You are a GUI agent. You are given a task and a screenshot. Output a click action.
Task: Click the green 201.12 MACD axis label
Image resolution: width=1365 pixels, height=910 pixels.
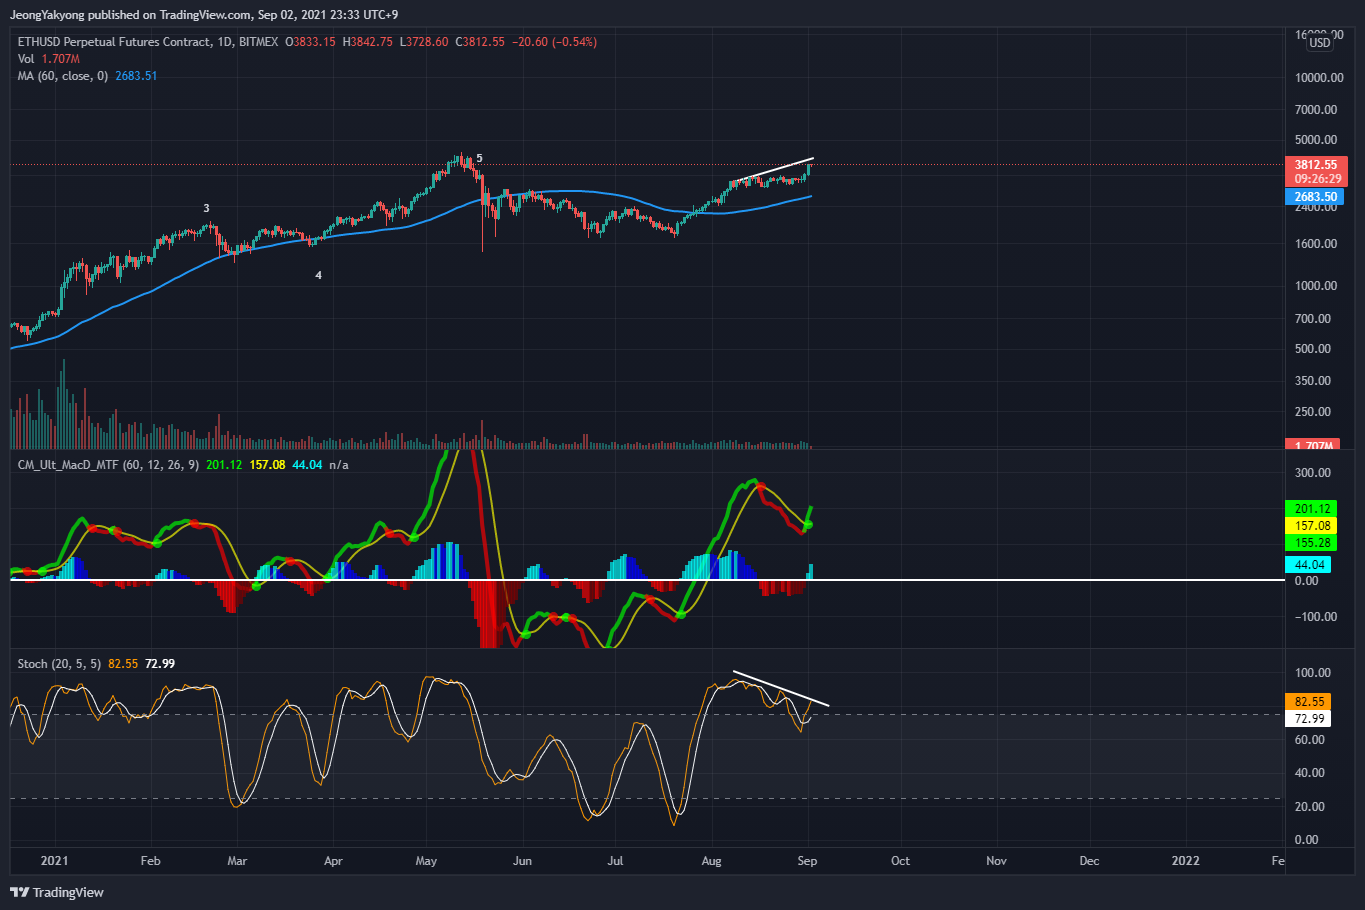1310,509
